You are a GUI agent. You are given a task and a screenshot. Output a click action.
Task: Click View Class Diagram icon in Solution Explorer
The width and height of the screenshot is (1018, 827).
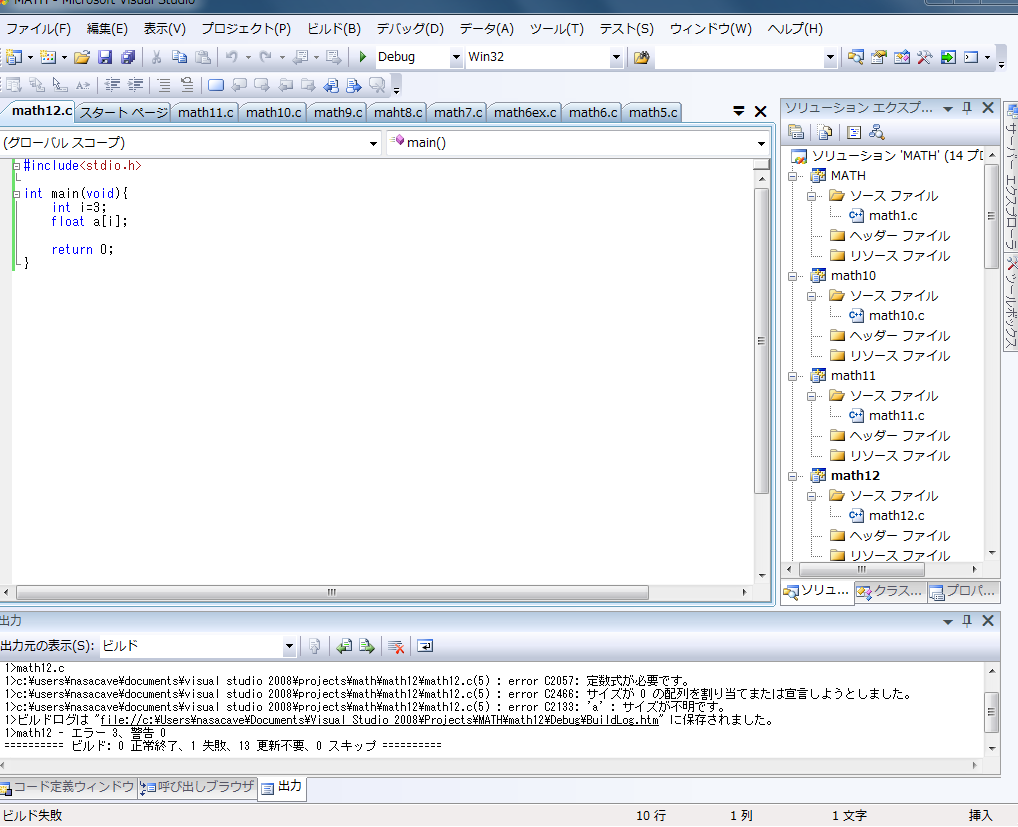coord(877,132)
